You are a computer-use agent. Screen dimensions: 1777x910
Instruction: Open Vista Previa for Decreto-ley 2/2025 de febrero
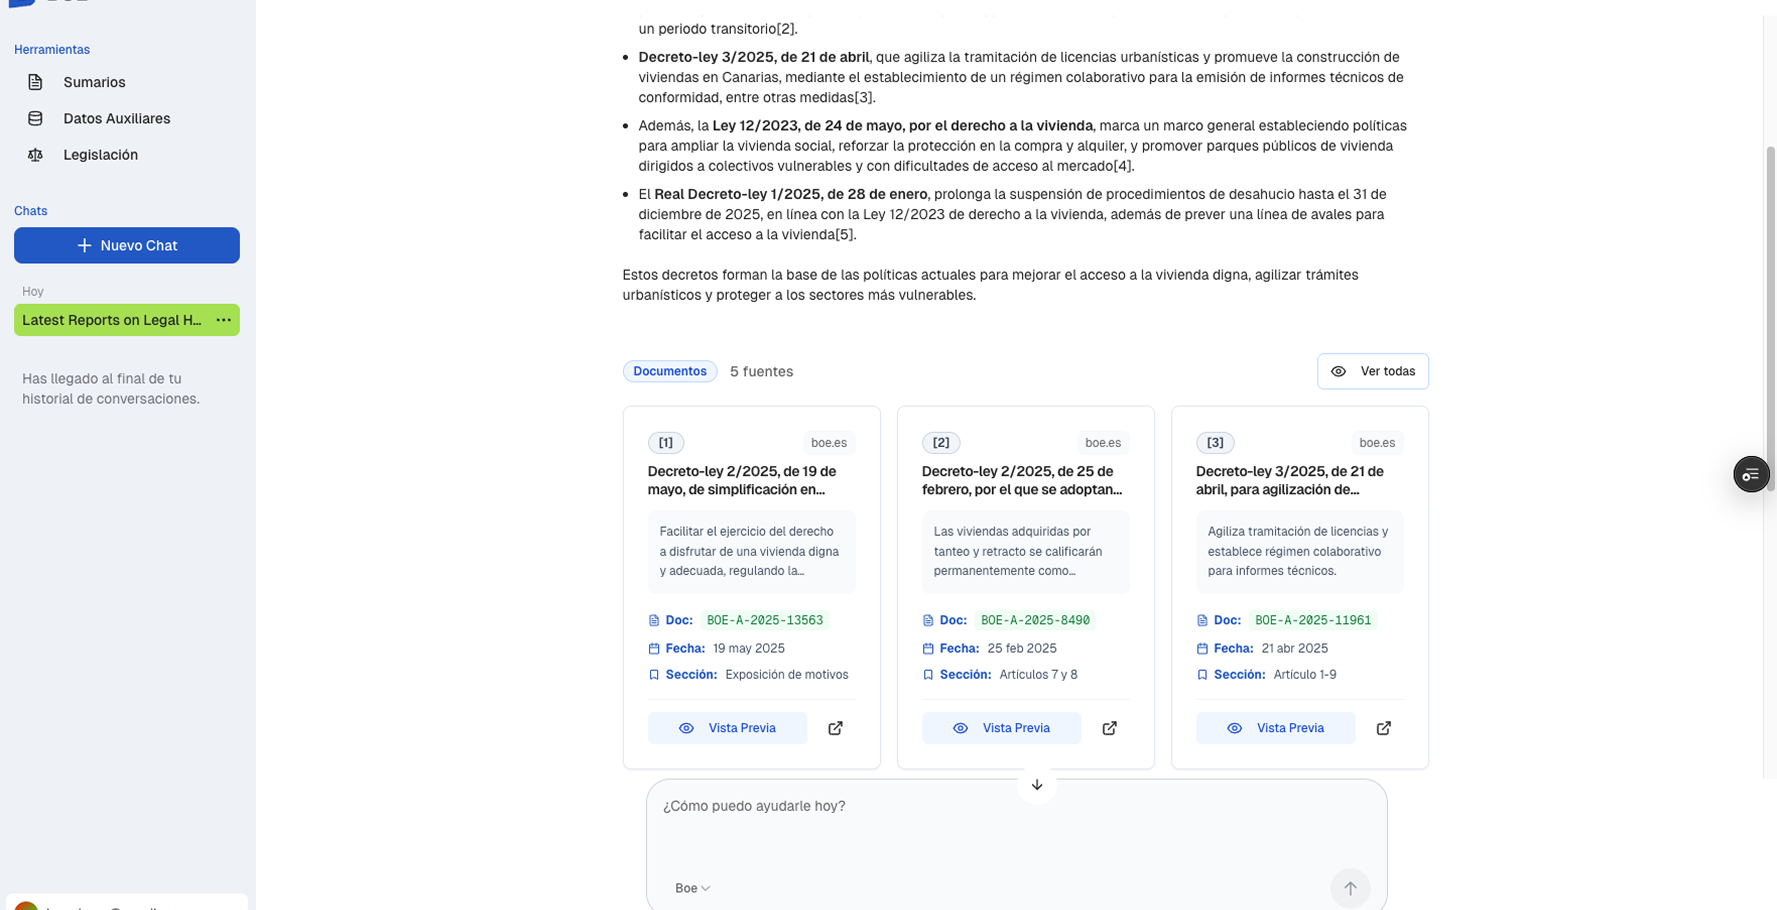click(x=1001, y=728)
